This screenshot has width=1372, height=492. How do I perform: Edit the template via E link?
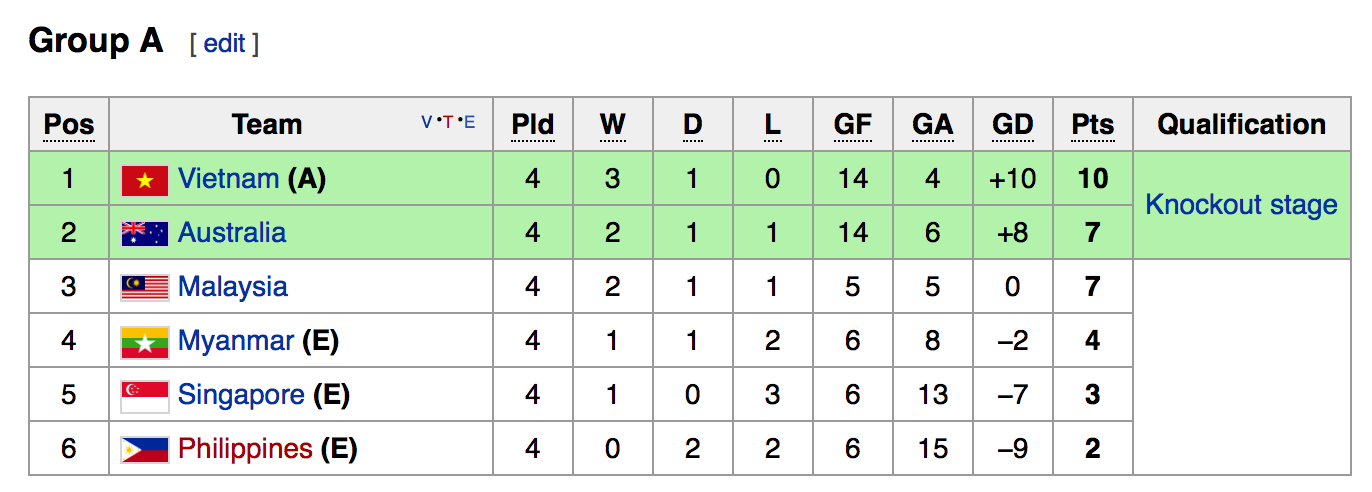469,123
